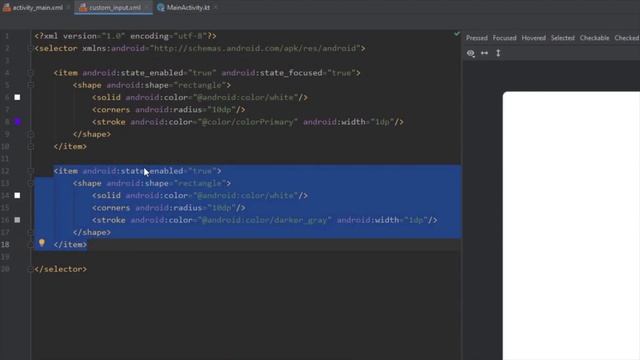The height and width of the screenshot is (360, 640).
Task: Collapse the fold marker at line 20
Action: click(30, 269)
